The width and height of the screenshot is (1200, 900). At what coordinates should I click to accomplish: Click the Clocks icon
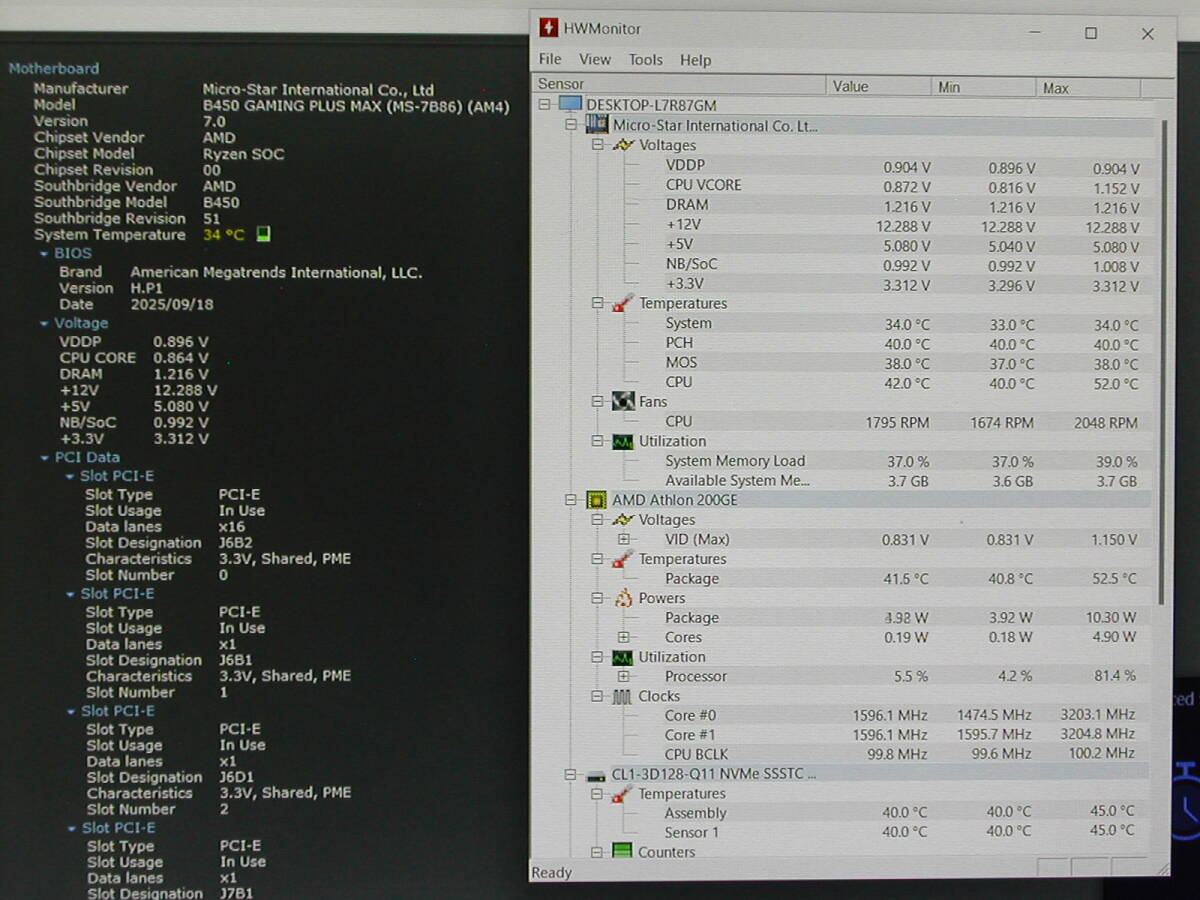pos(623,696)
